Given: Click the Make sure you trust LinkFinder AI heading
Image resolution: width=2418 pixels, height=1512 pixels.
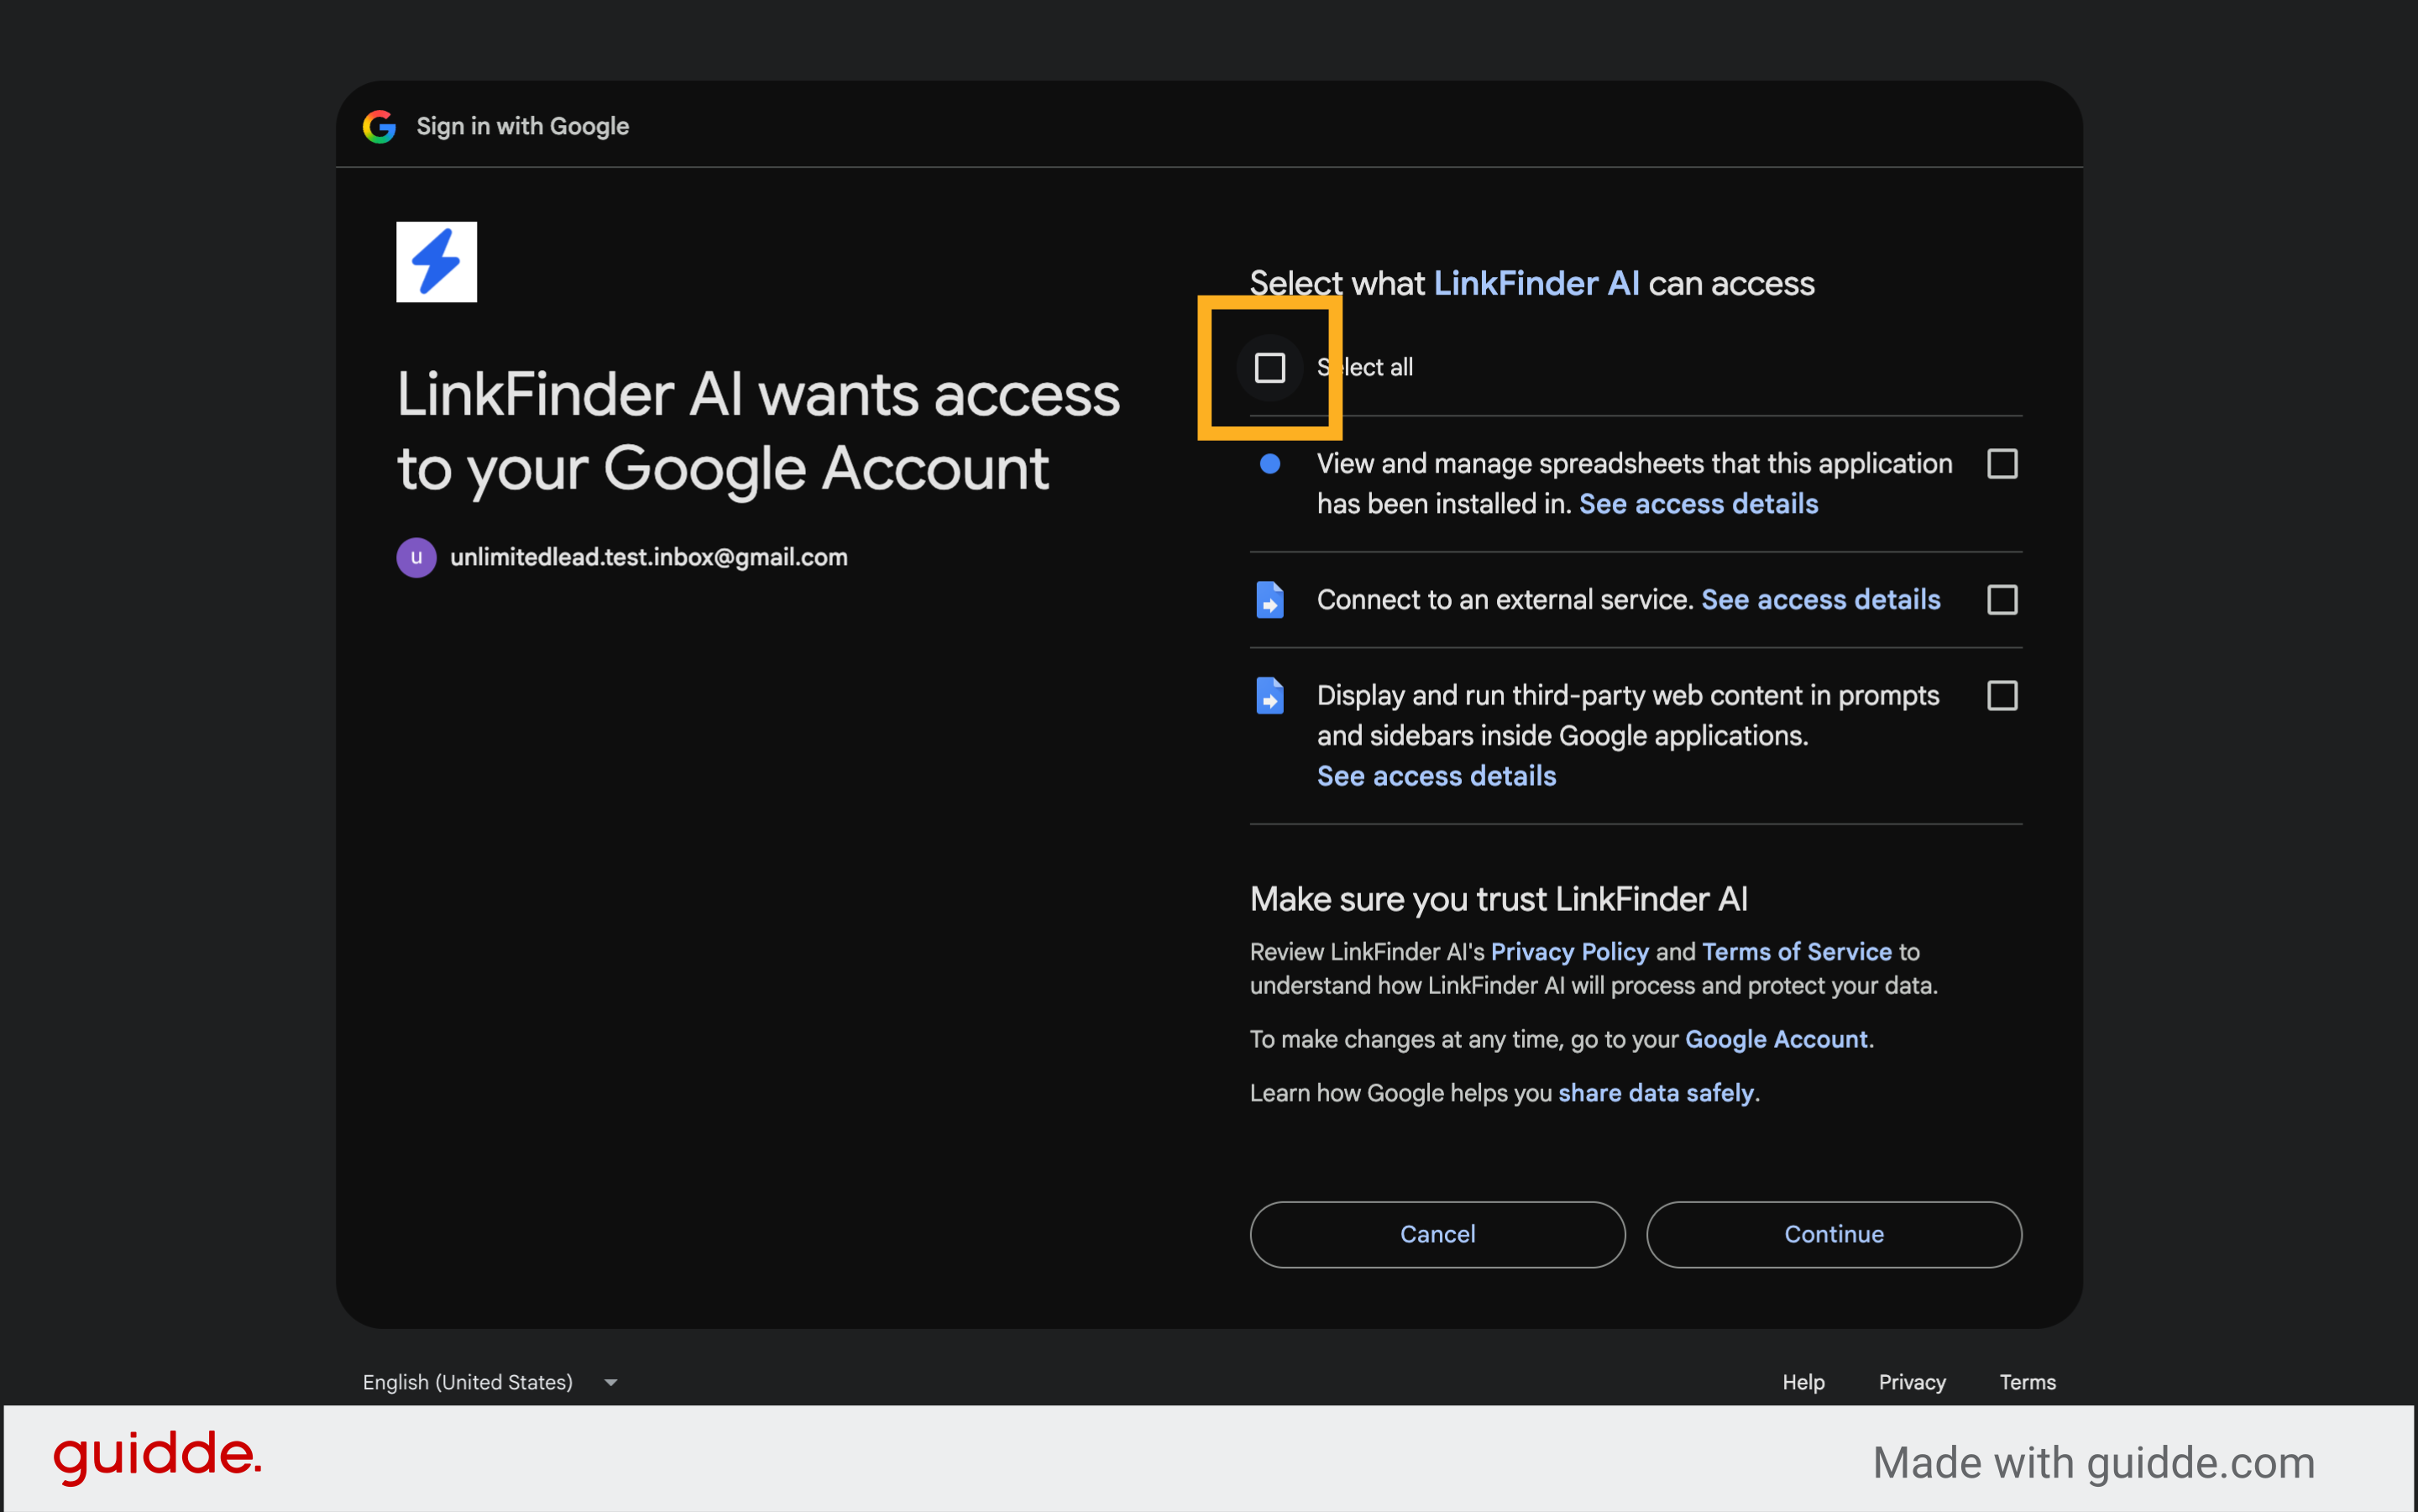Looking at the screenshot, I should pyautogui.click(x=1498, y=898).
